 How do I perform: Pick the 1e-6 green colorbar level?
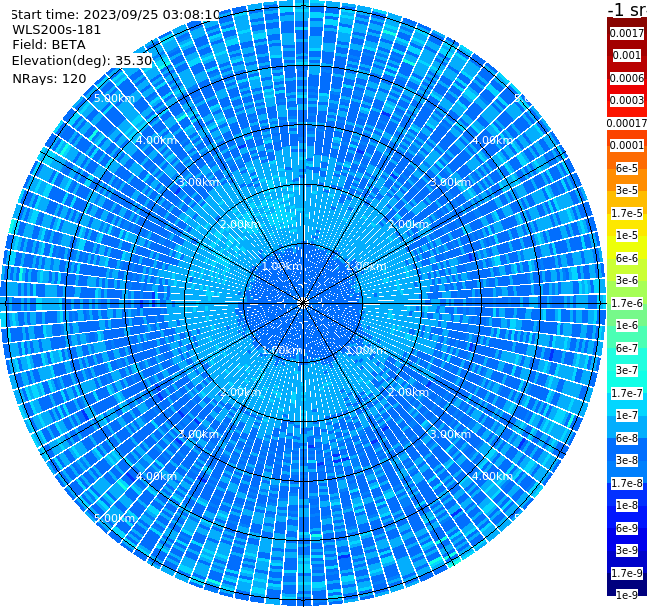click(627, 325)
